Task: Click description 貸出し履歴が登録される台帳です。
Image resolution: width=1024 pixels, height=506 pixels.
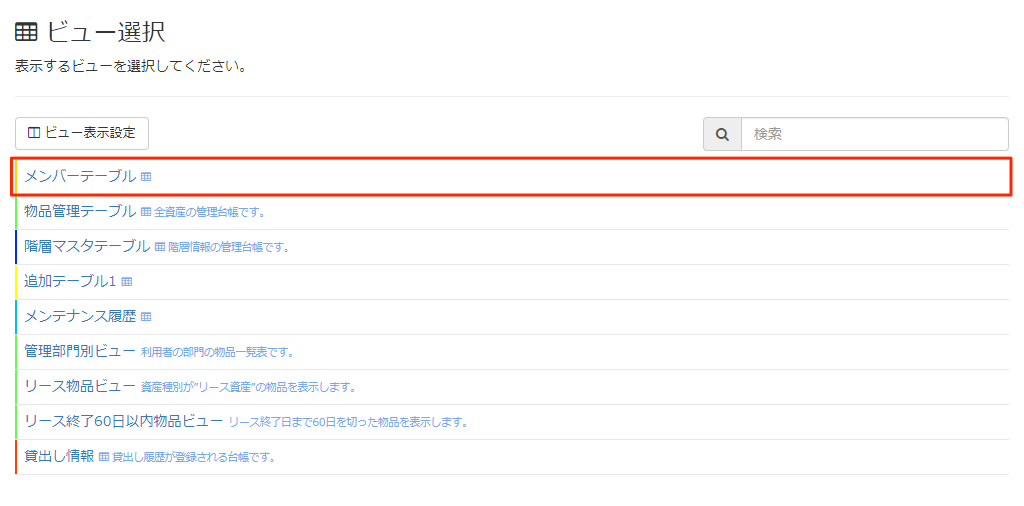Action: coord(193,458)
